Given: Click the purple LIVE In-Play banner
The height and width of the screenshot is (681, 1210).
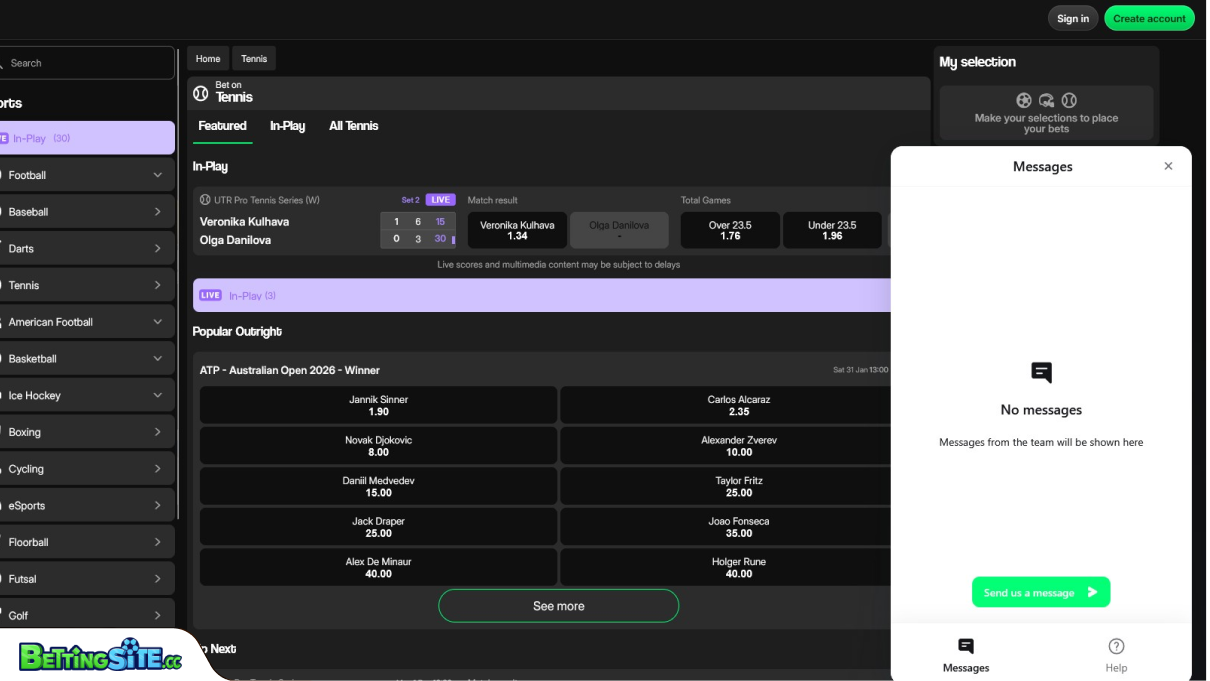Looking at the screenshot, I should point(540,295).
